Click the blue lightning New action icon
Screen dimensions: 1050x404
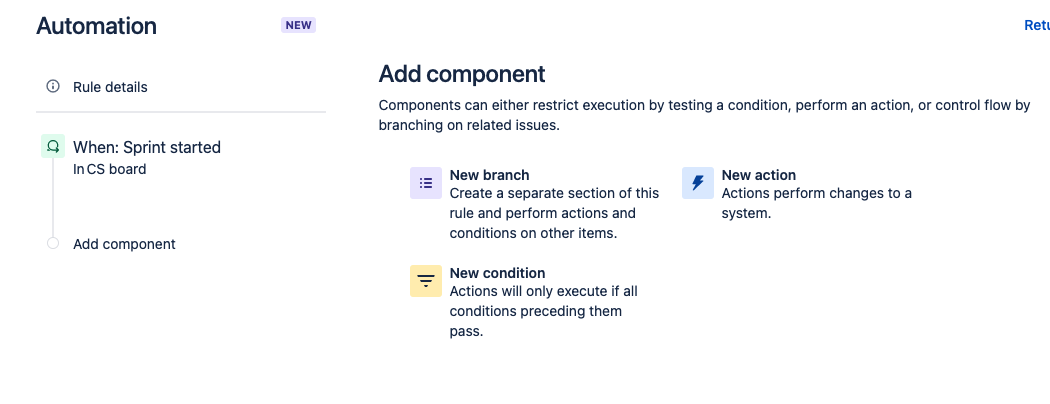point(698,183)
